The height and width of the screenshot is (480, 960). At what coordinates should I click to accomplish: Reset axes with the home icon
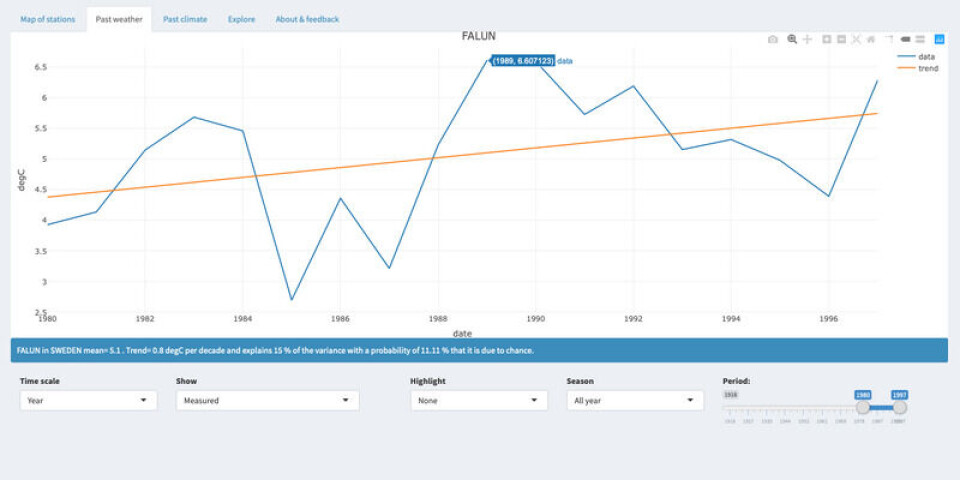(871, 39)
